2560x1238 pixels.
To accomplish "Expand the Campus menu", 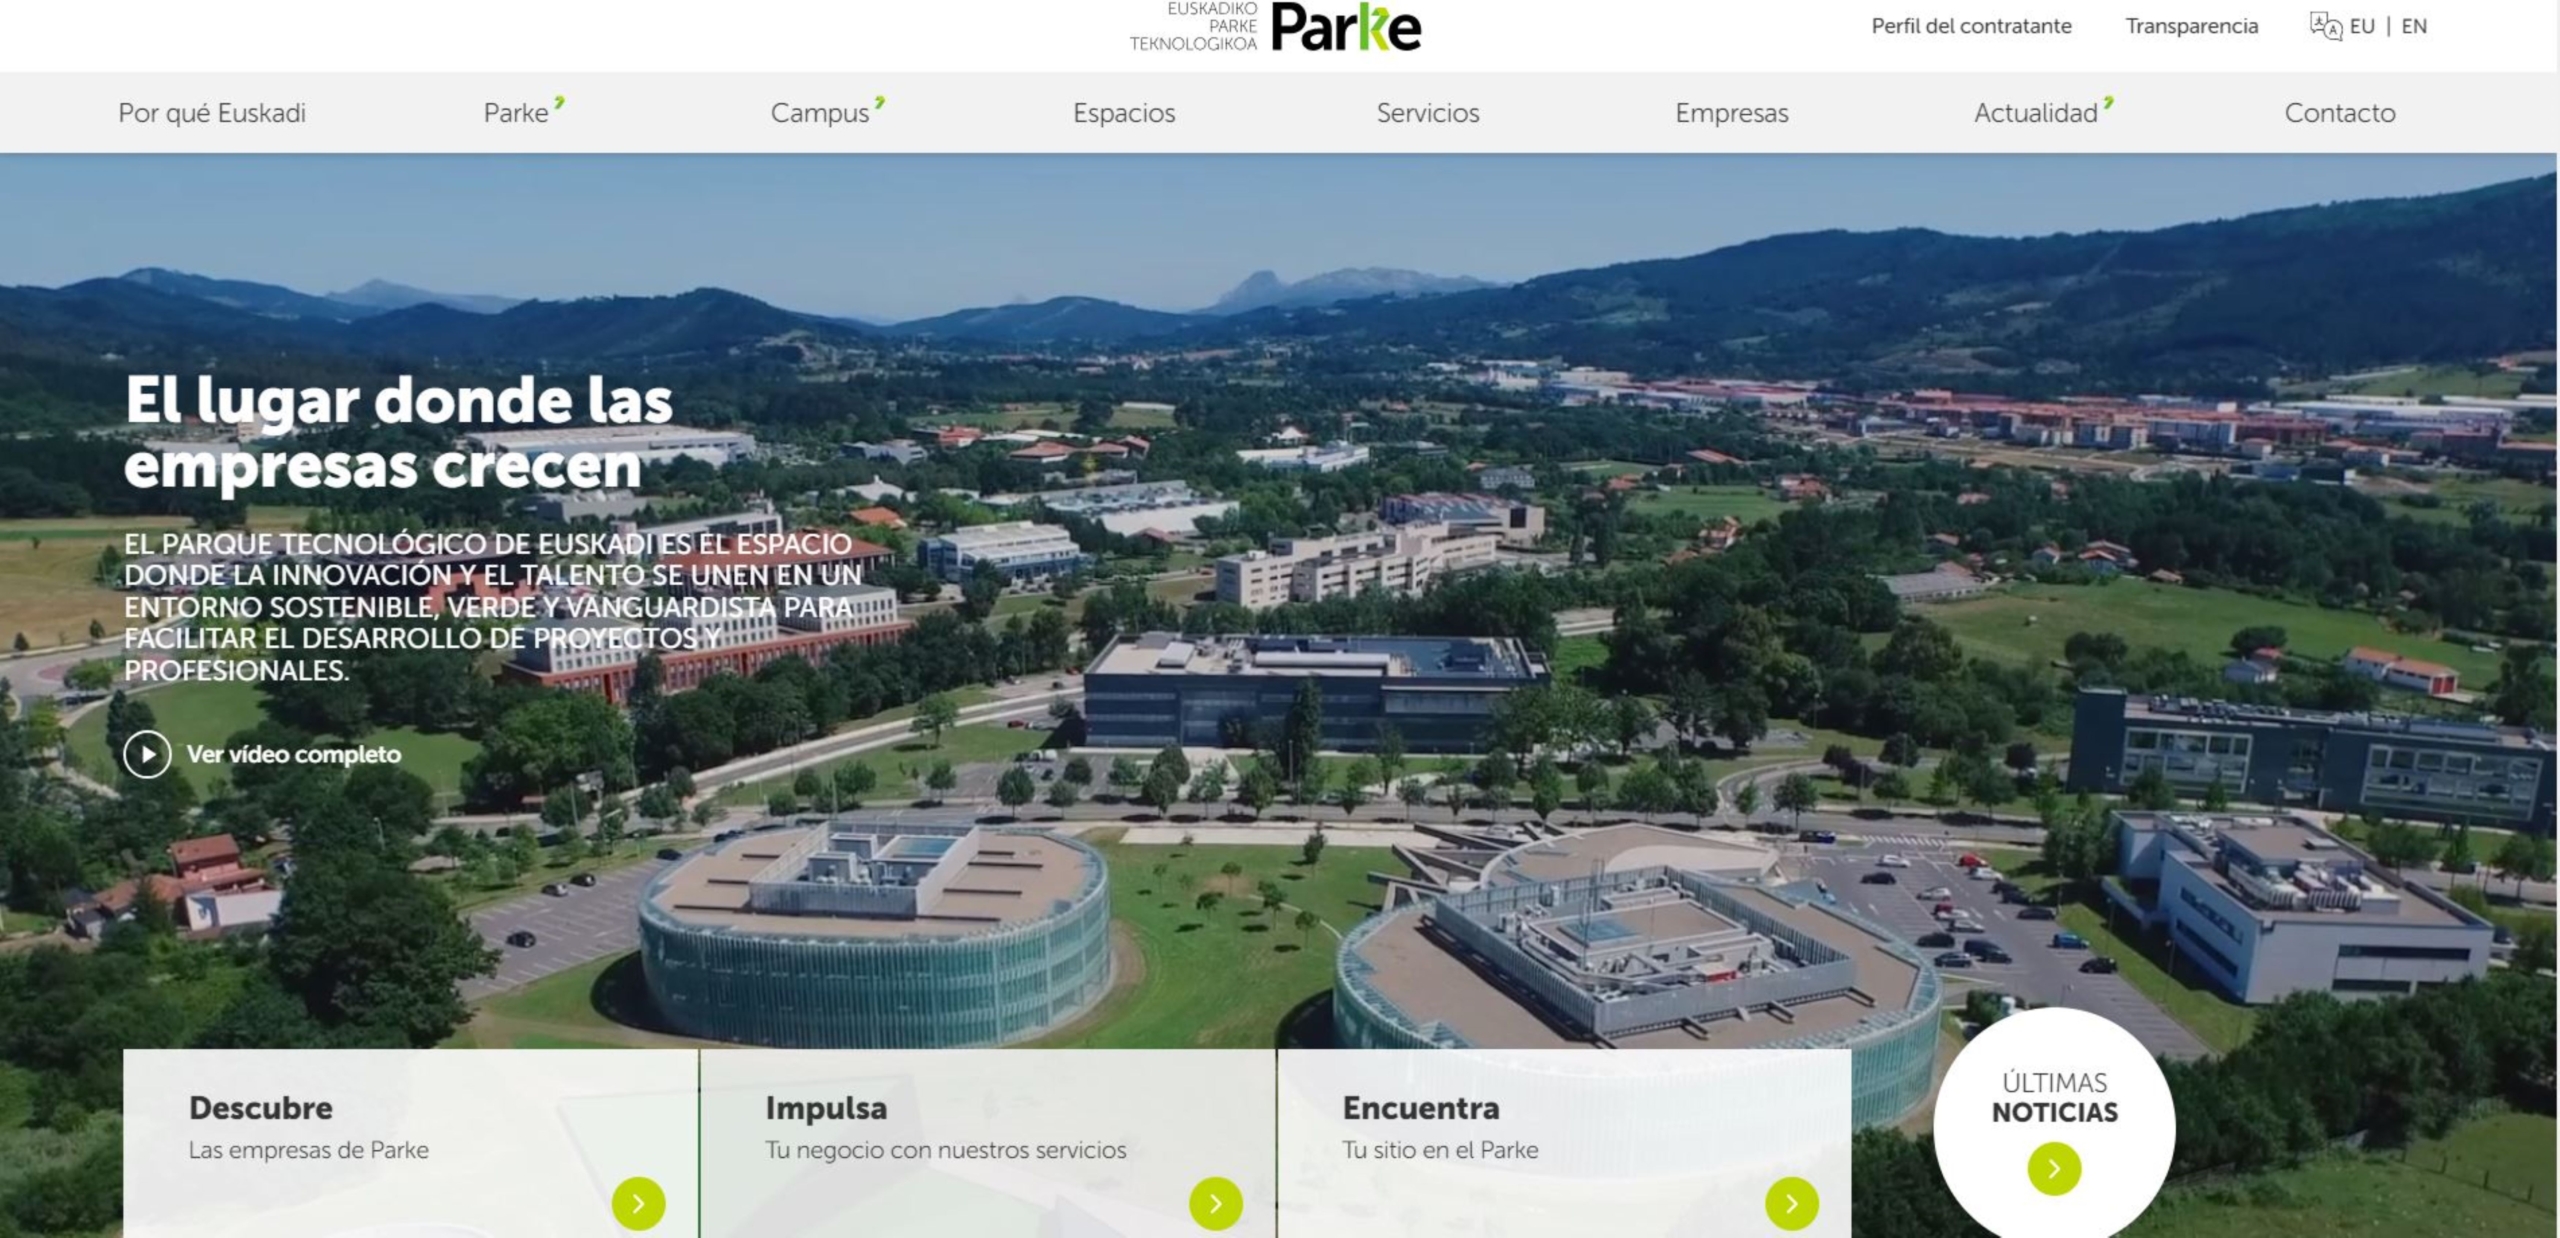I will tap(827, 112).
